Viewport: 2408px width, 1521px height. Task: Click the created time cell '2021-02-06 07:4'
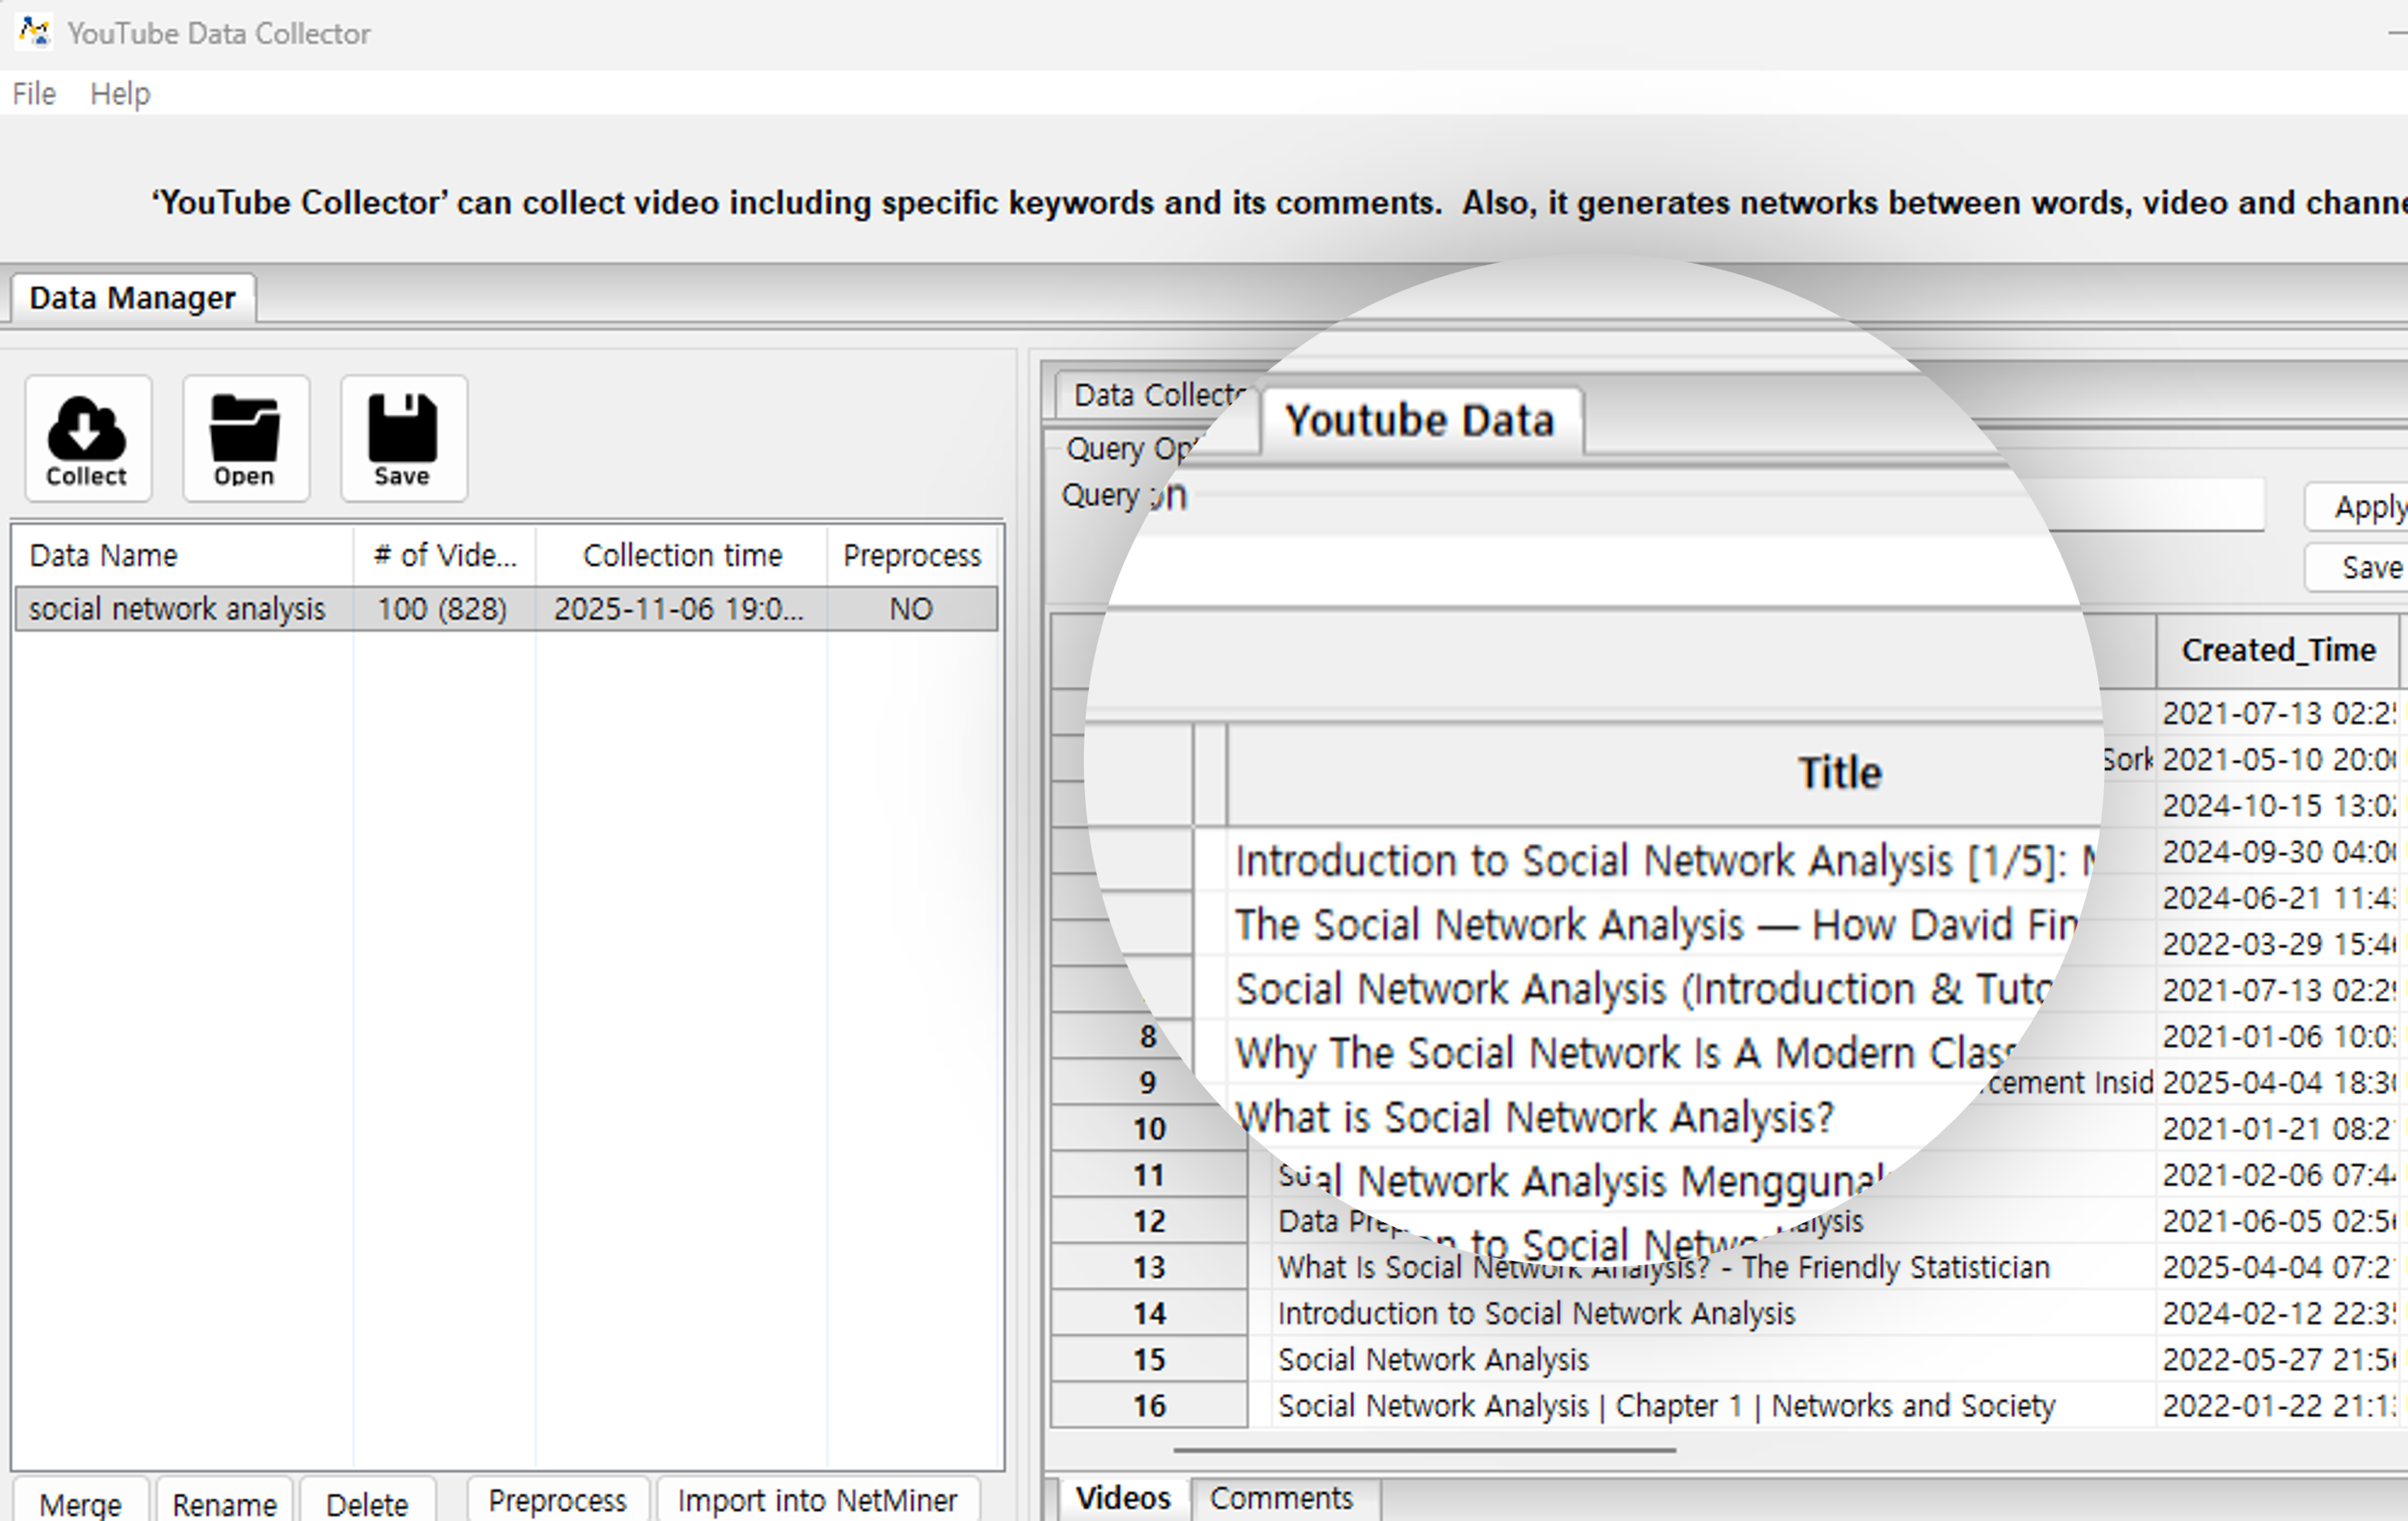click(2278, 1175)
